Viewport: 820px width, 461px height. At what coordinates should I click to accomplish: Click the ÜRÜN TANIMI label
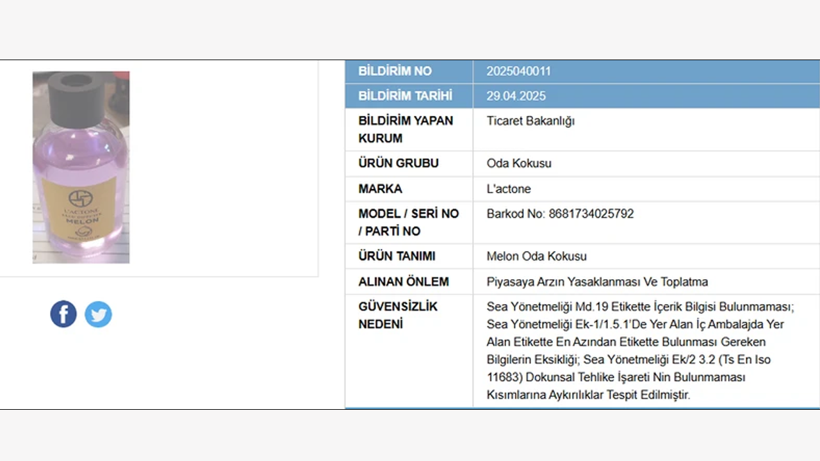397,256
